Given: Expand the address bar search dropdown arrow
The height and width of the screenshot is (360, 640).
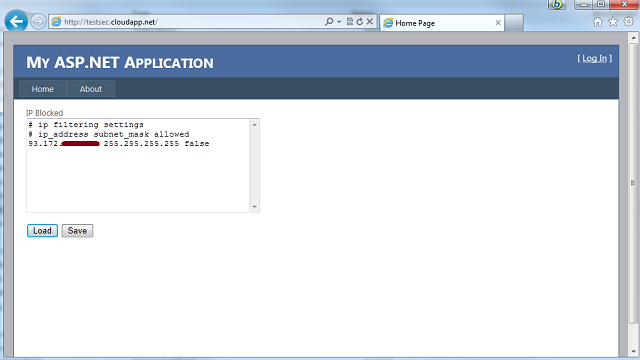Looking at the screenshot, I should tap(339, 22).
